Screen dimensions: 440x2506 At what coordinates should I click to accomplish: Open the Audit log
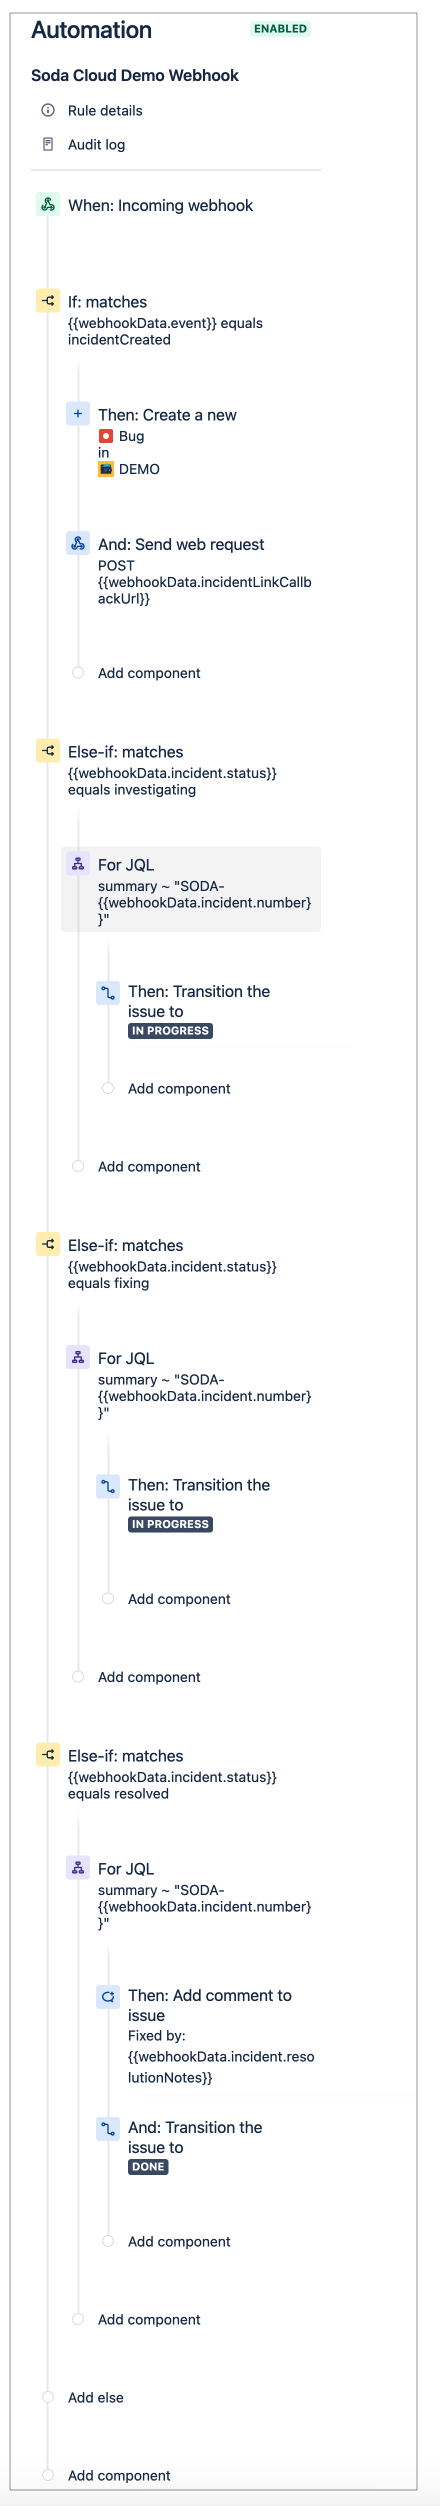96,145
